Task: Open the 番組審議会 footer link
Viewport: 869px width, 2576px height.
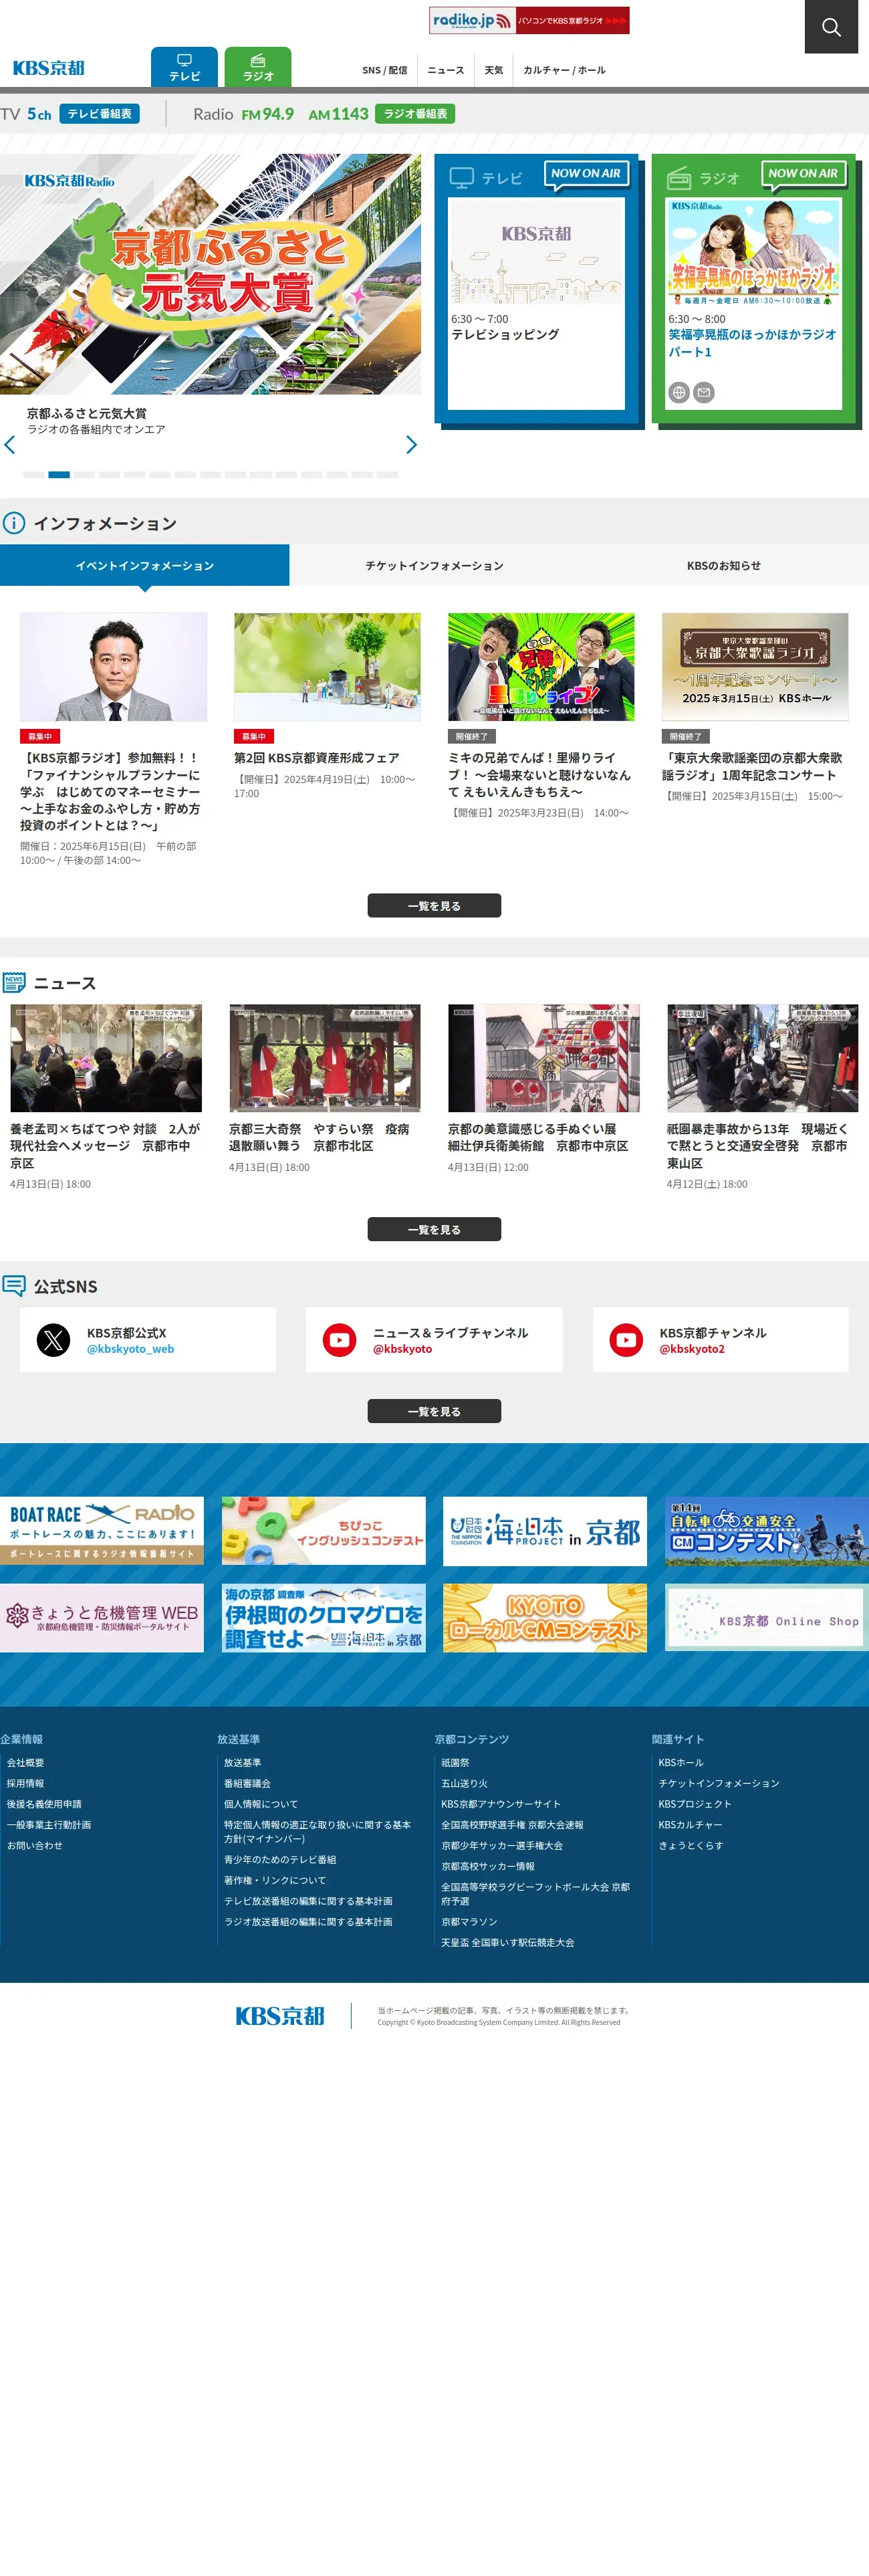Action: 247,1784
